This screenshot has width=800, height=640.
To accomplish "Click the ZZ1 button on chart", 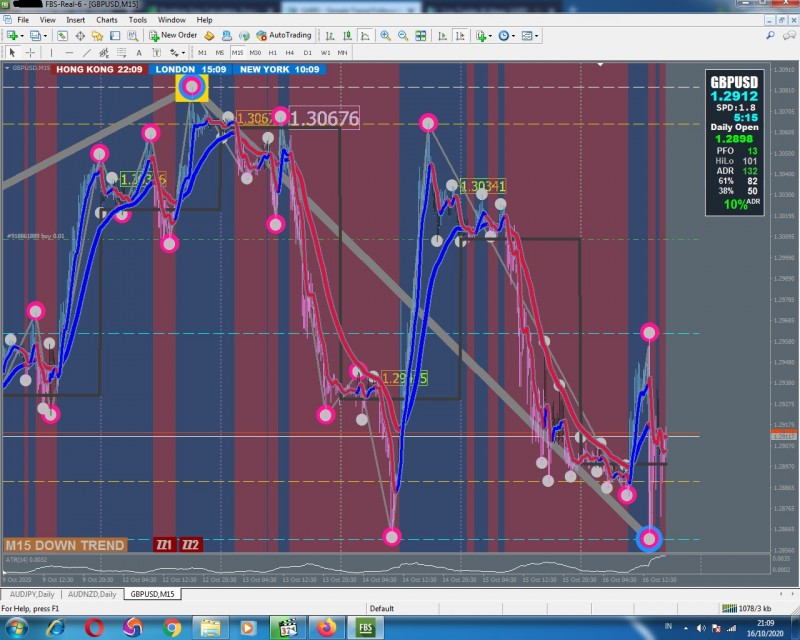I will coord(163,545).
